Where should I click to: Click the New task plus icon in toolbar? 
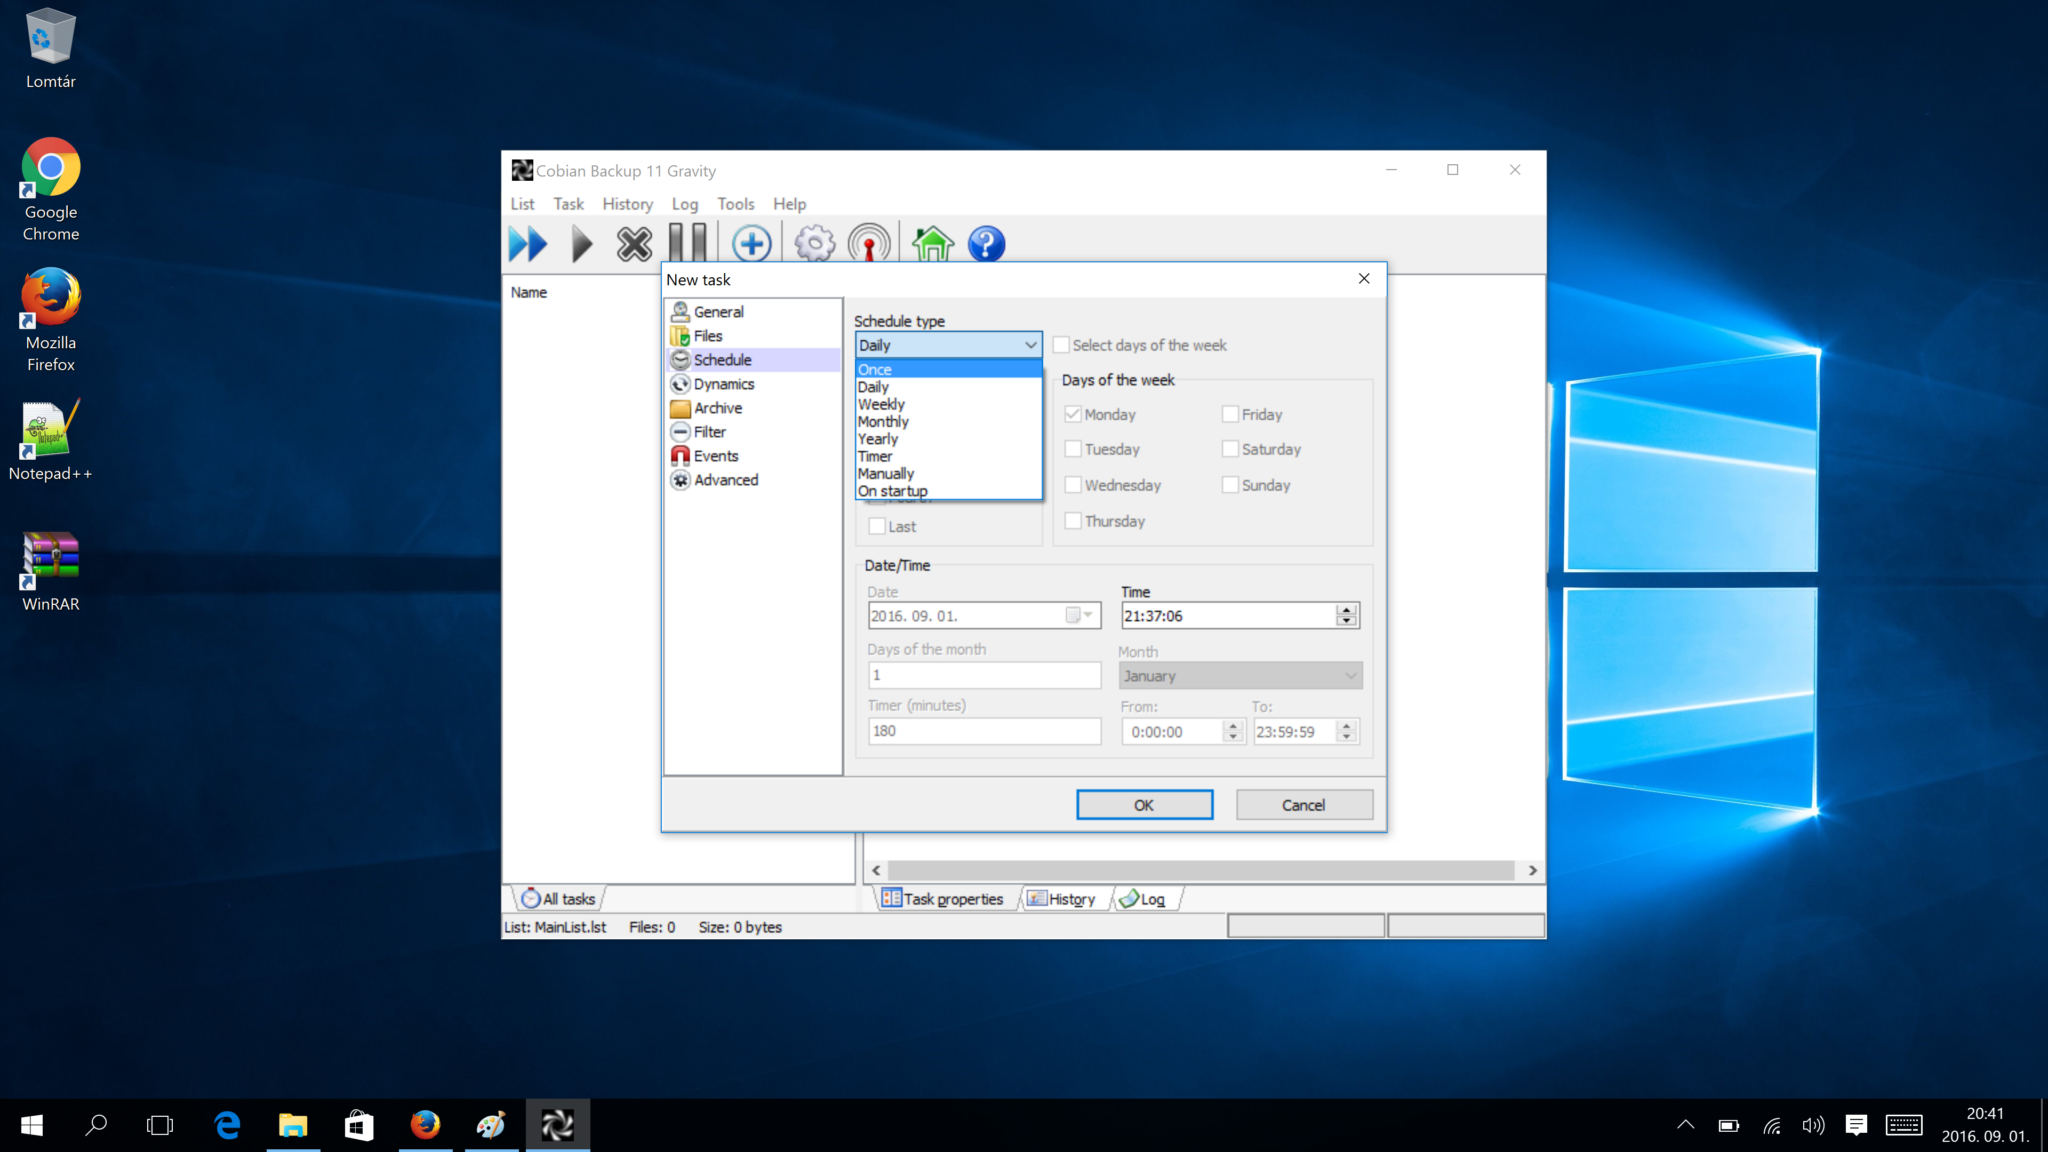pyautogui.click(x=752, y=242)
